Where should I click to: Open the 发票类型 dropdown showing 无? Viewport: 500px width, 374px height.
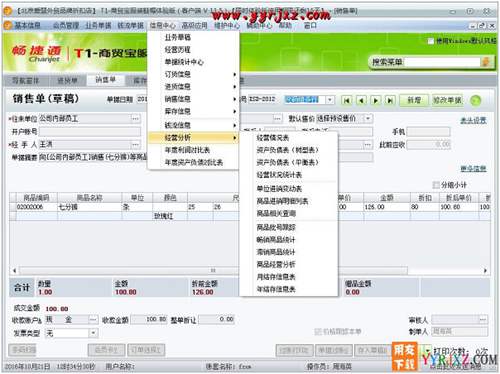pyautogui.click(x=93, y=333)
